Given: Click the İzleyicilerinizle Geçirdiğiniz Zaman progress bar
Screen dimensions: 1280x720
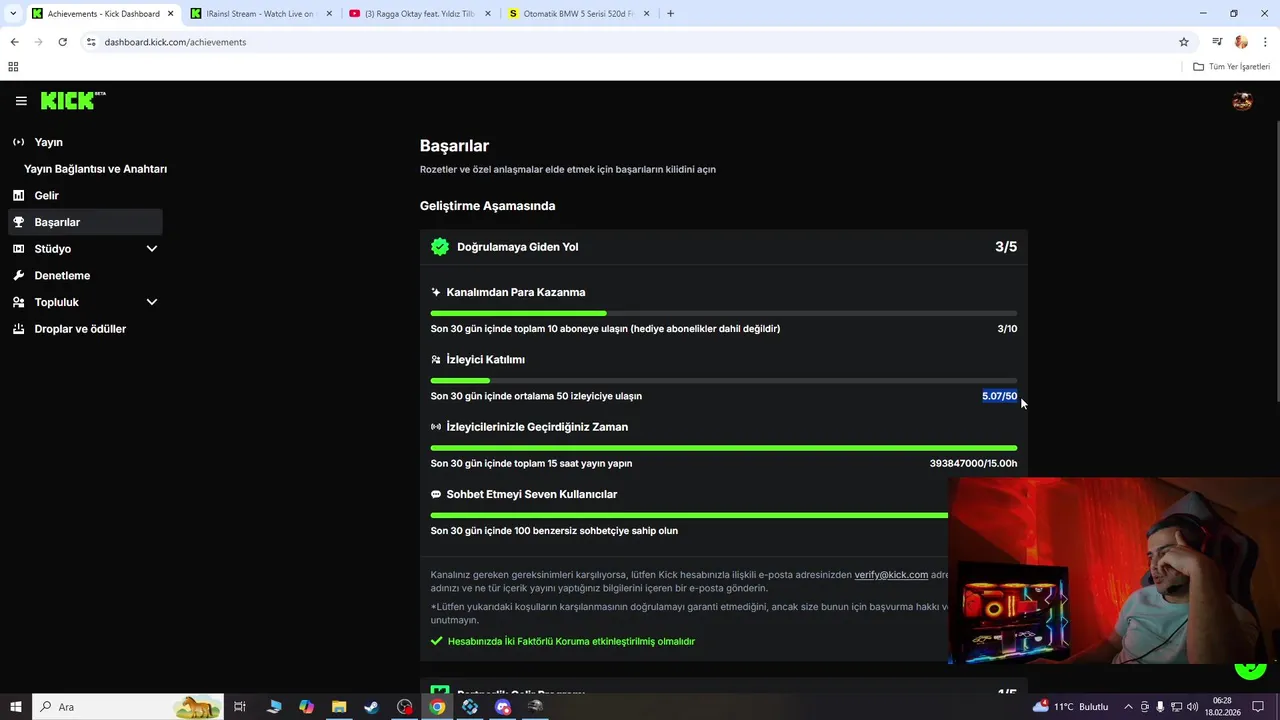Looking at the screenshot, I should pos(724,448).
